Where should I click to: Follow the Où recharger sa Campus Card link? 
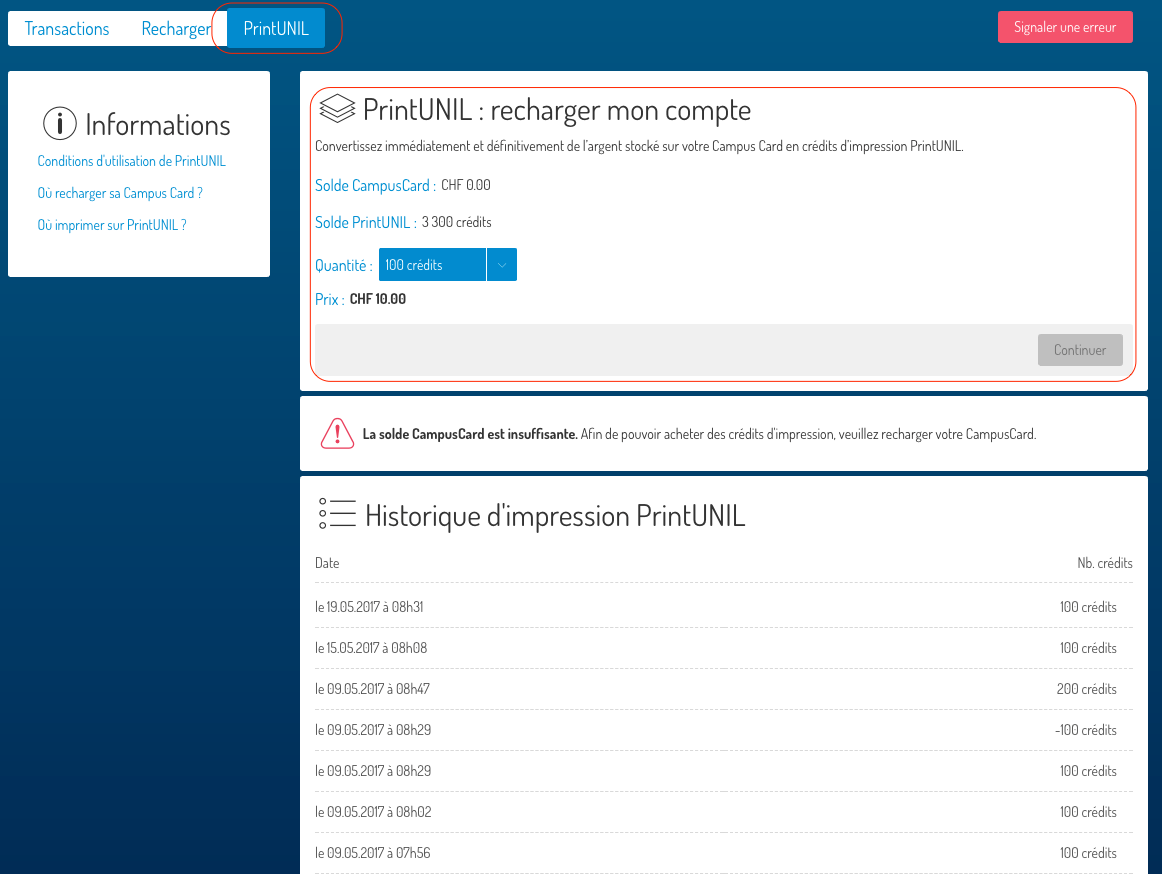pyautogui.click(x=120, y=193)
